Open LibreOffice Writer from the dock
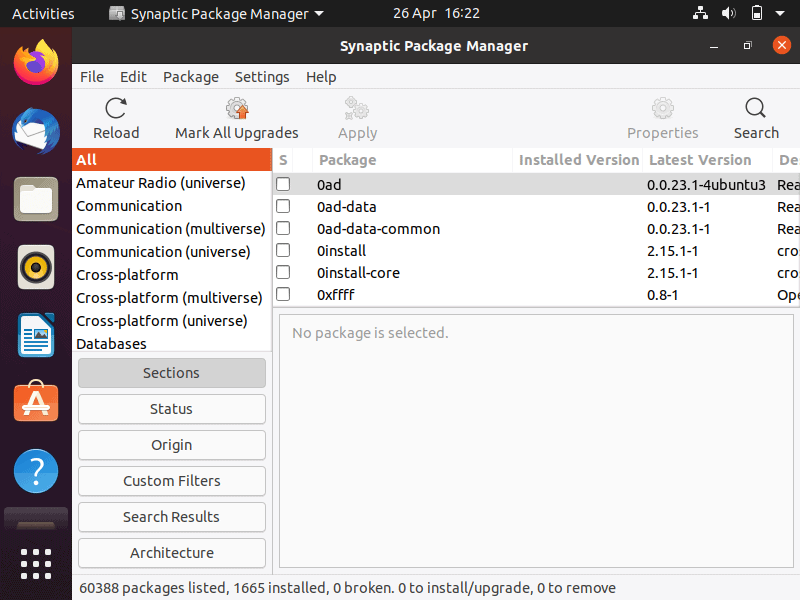Screen dimensions: 800x600 point(36,335)
